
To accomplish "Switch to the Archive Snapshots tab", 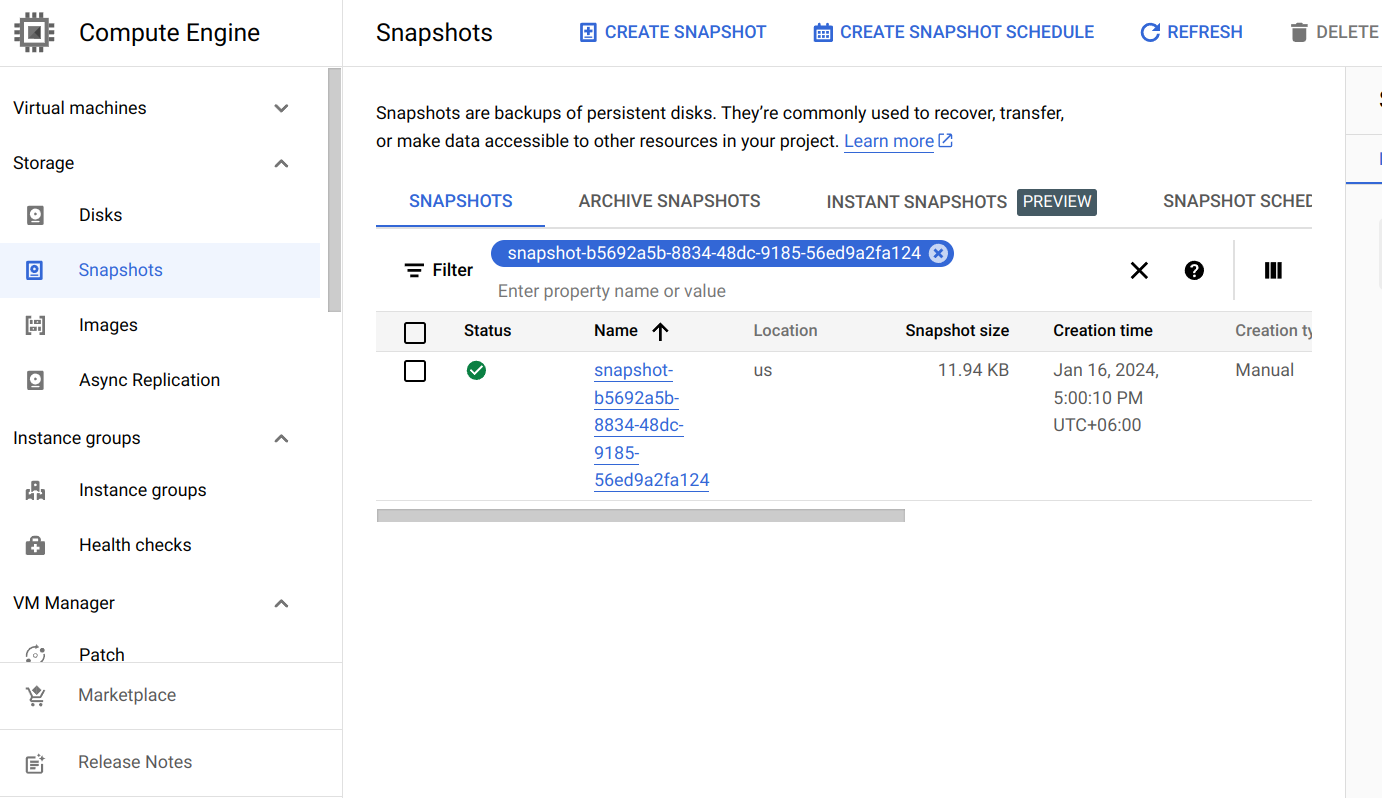I will click(x=668, y=201).
